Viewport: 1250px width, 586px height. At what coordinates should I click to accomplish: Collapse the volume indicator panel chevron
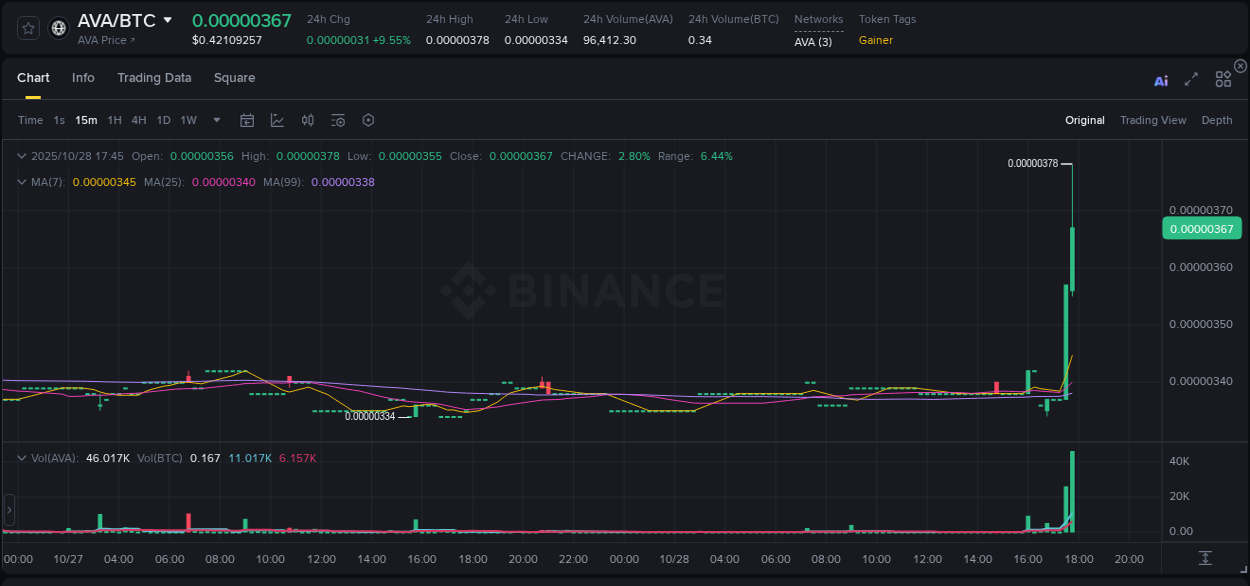pos(21,456)
